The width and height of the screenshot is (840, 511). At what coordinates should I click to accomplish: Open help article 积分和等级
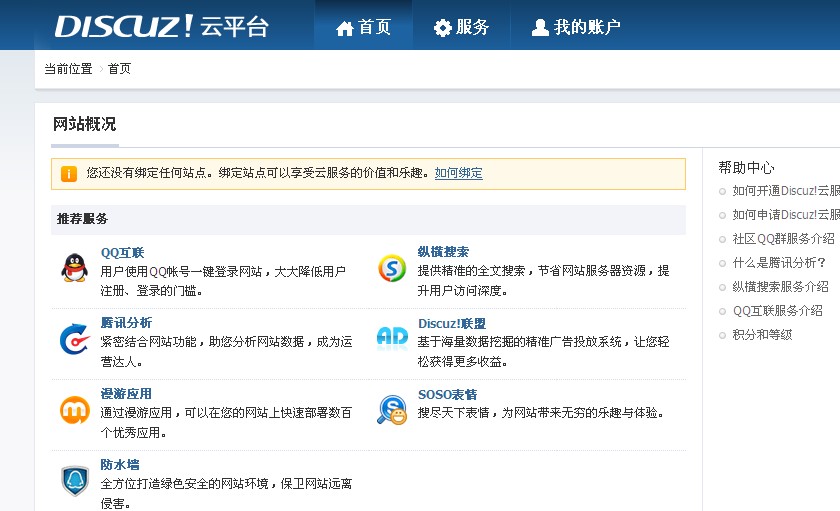point(762,335)
